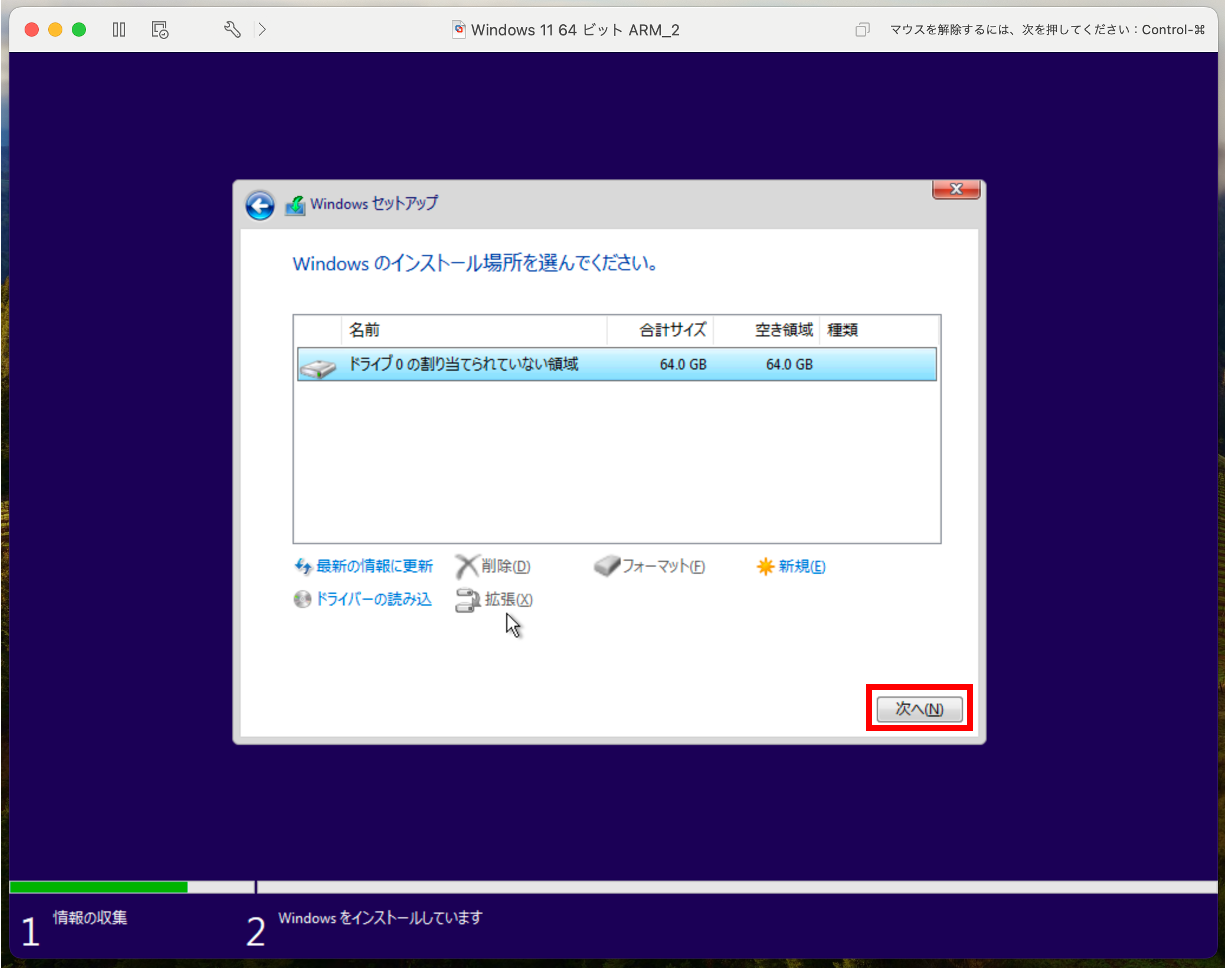Click the 新規(E) link

click(x=802, y=567)
